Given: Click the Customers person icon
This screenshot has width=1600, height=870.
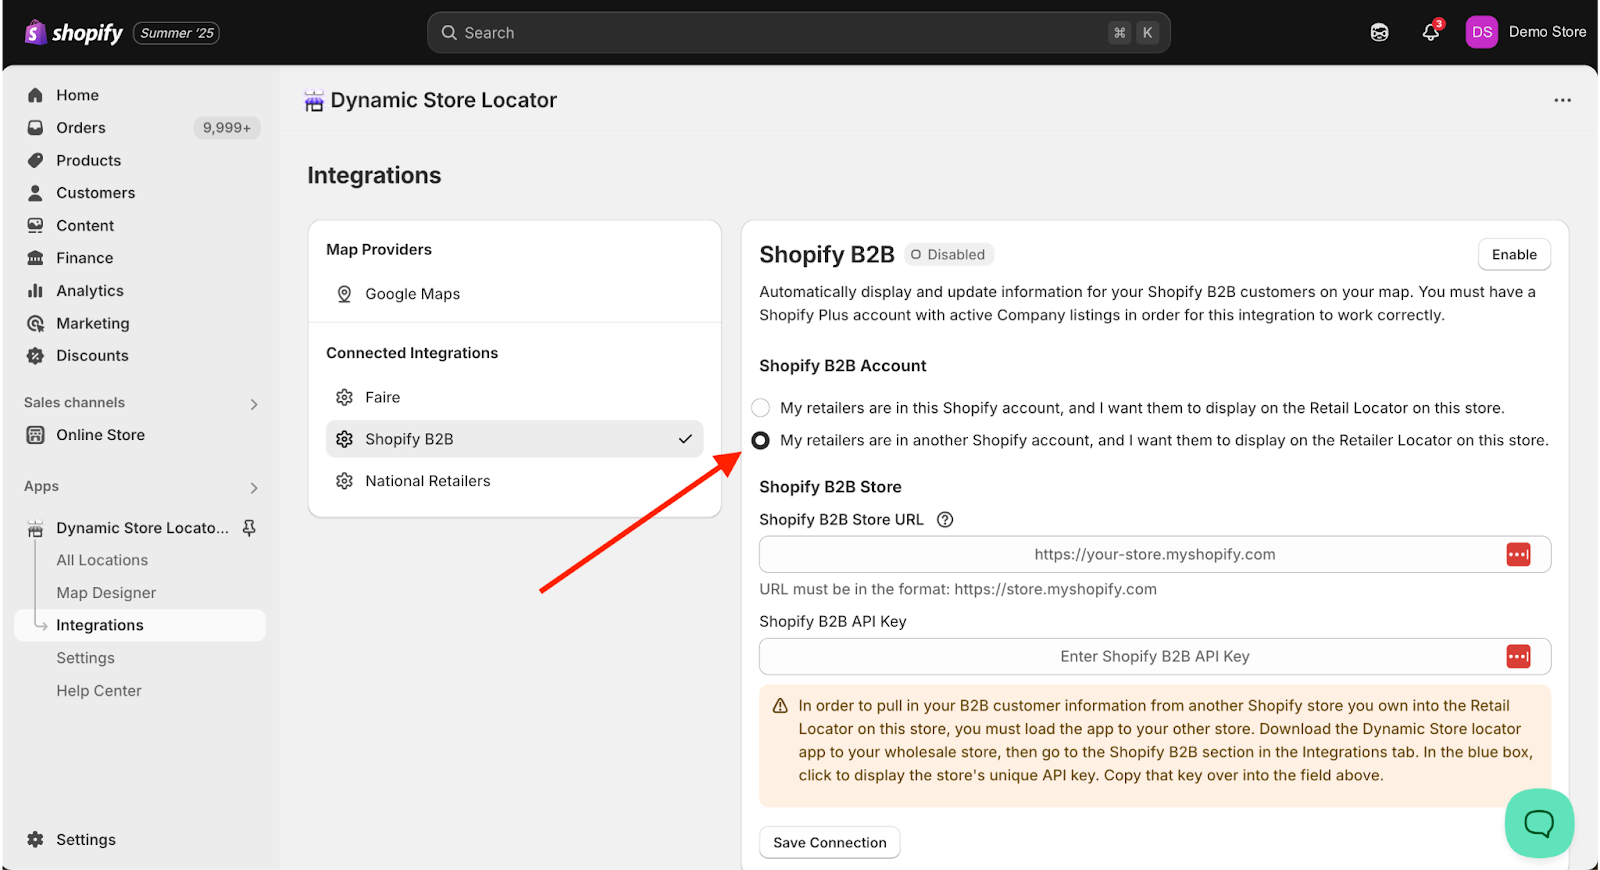Looking at the screenshot, I should tap(35, 193).
